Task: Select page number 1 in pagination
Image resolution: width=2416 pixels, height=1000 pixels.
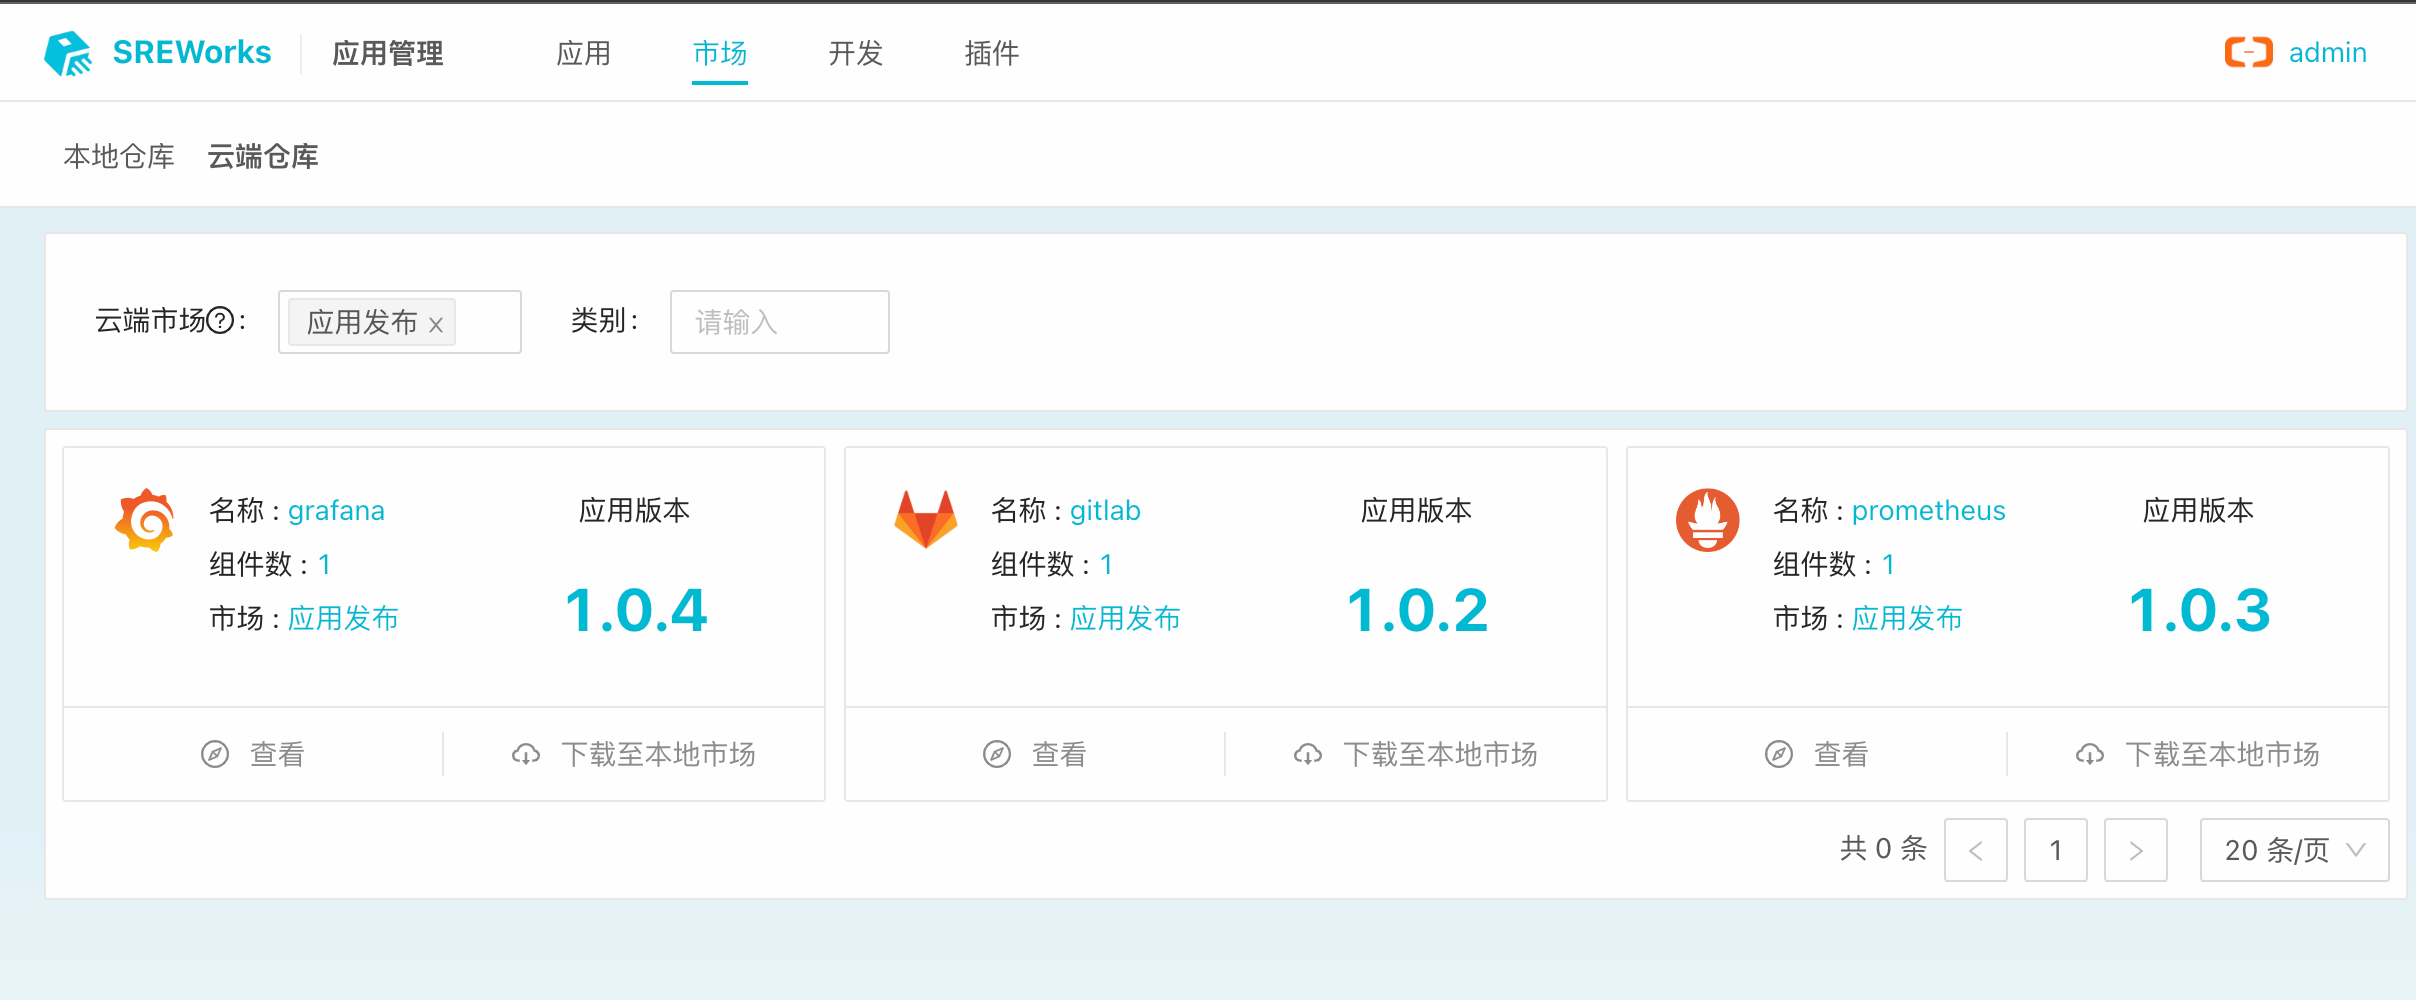Action: (2055, 850)
